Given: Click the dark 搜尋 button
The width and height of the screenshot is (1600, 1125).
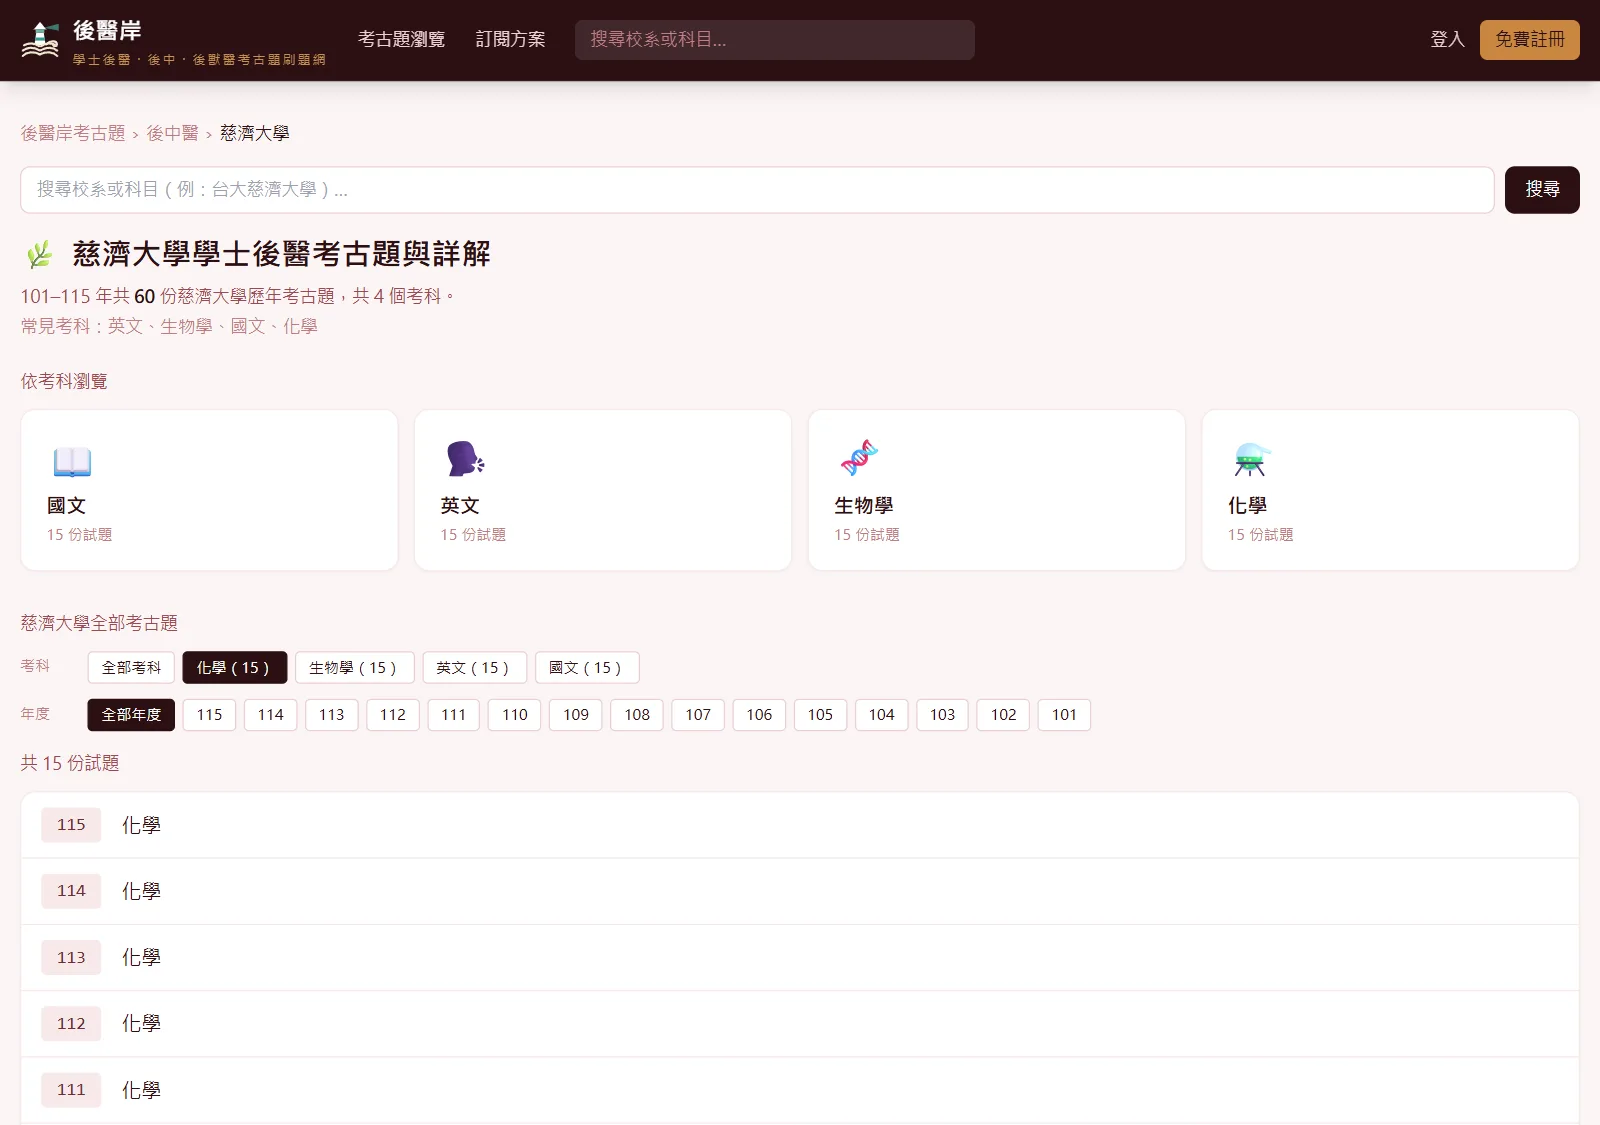Looking at the screenshot, I should pyautogui.click(x=1542, y=190).
